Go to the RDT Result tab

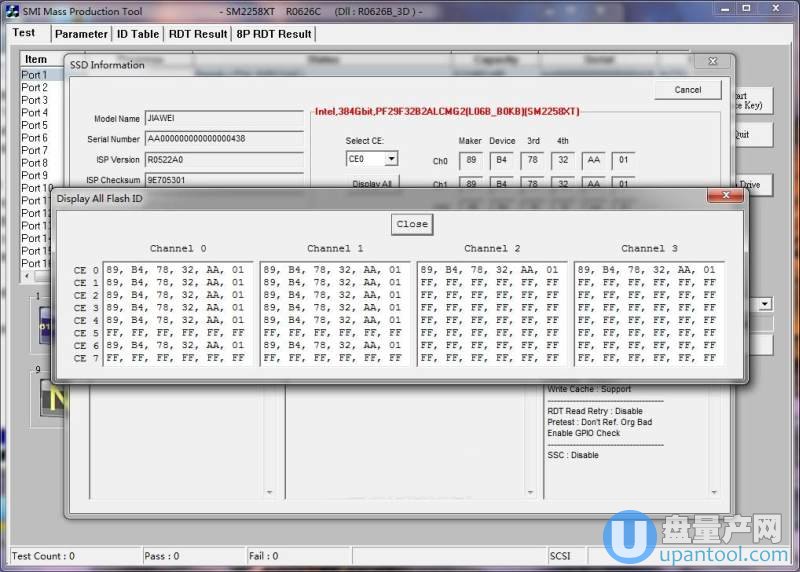point(198,34)
